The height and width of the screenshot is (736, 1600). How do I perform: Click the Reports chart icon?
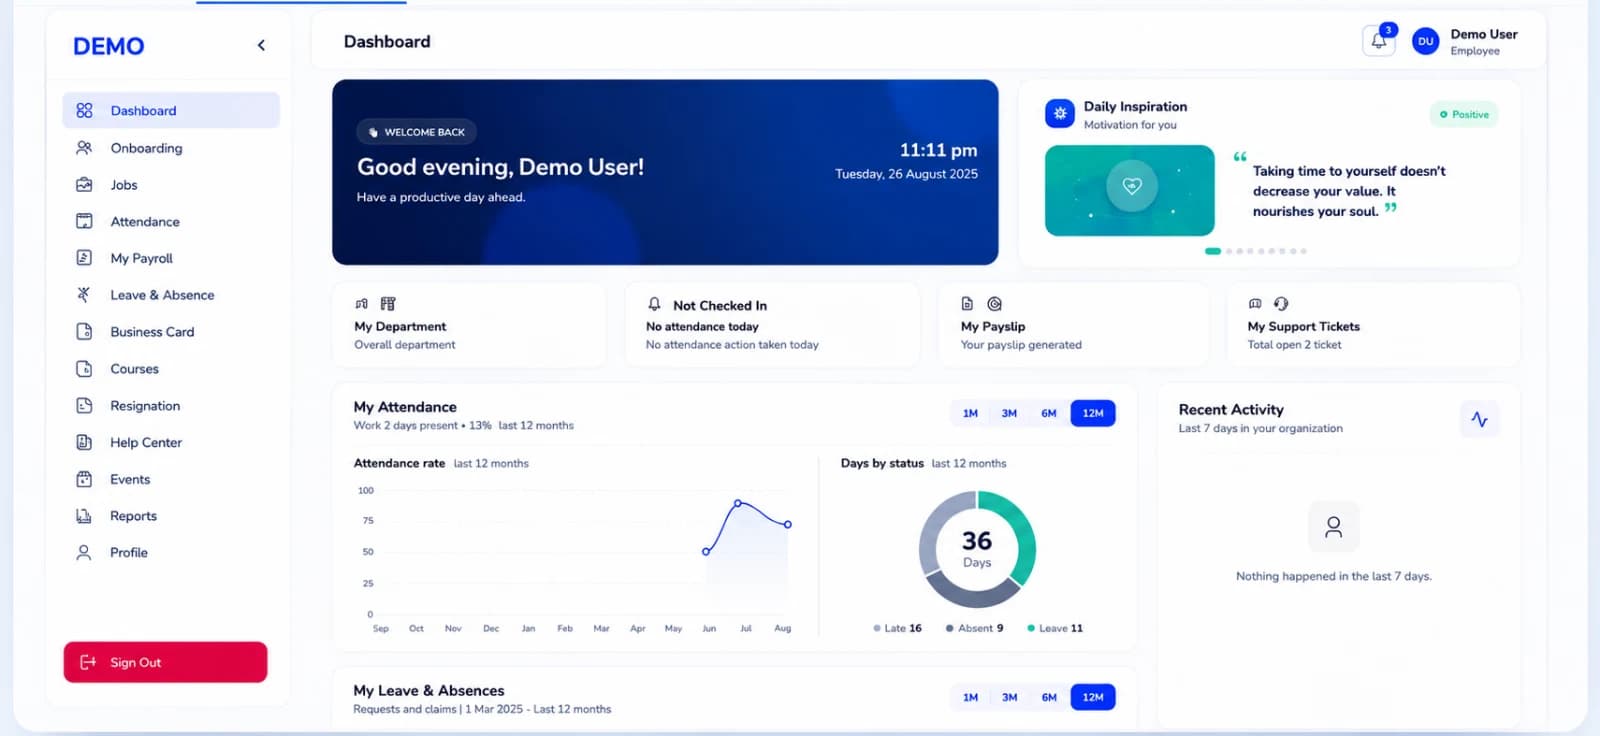(x=84, y=516)
